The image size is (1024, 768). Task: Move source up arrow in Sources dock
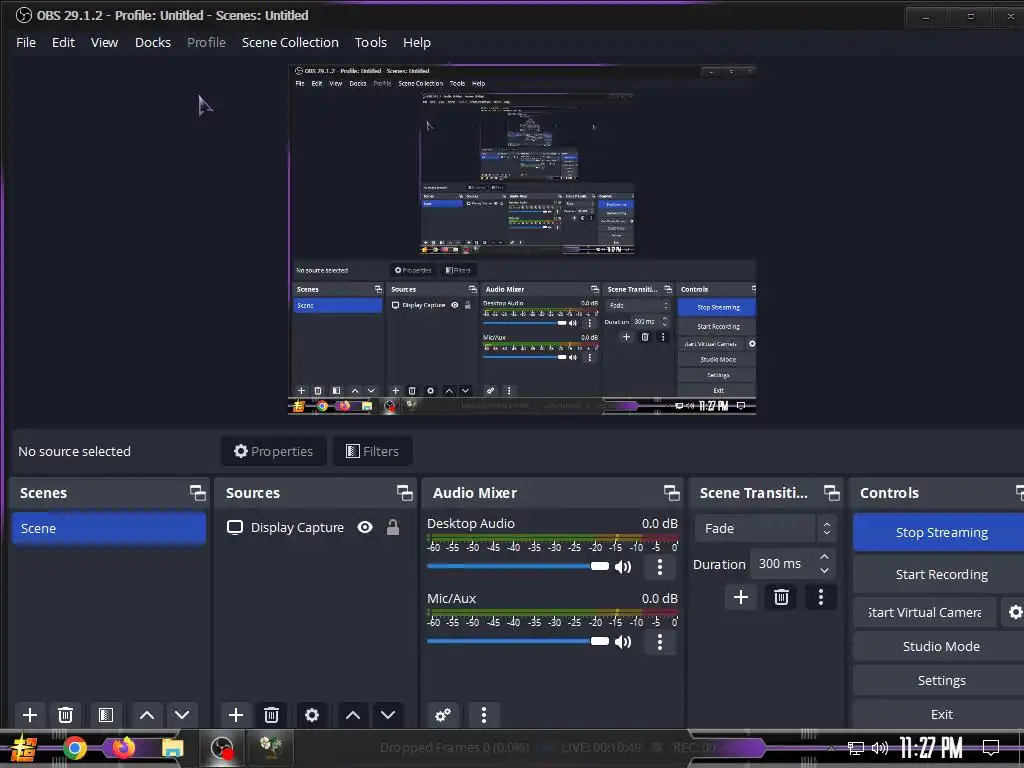[x=353, y=714]
